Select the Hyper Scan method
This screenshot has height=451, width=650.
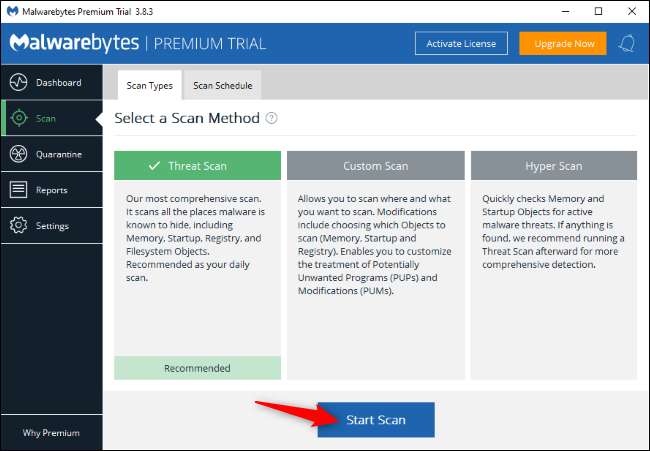click(553, 165)
